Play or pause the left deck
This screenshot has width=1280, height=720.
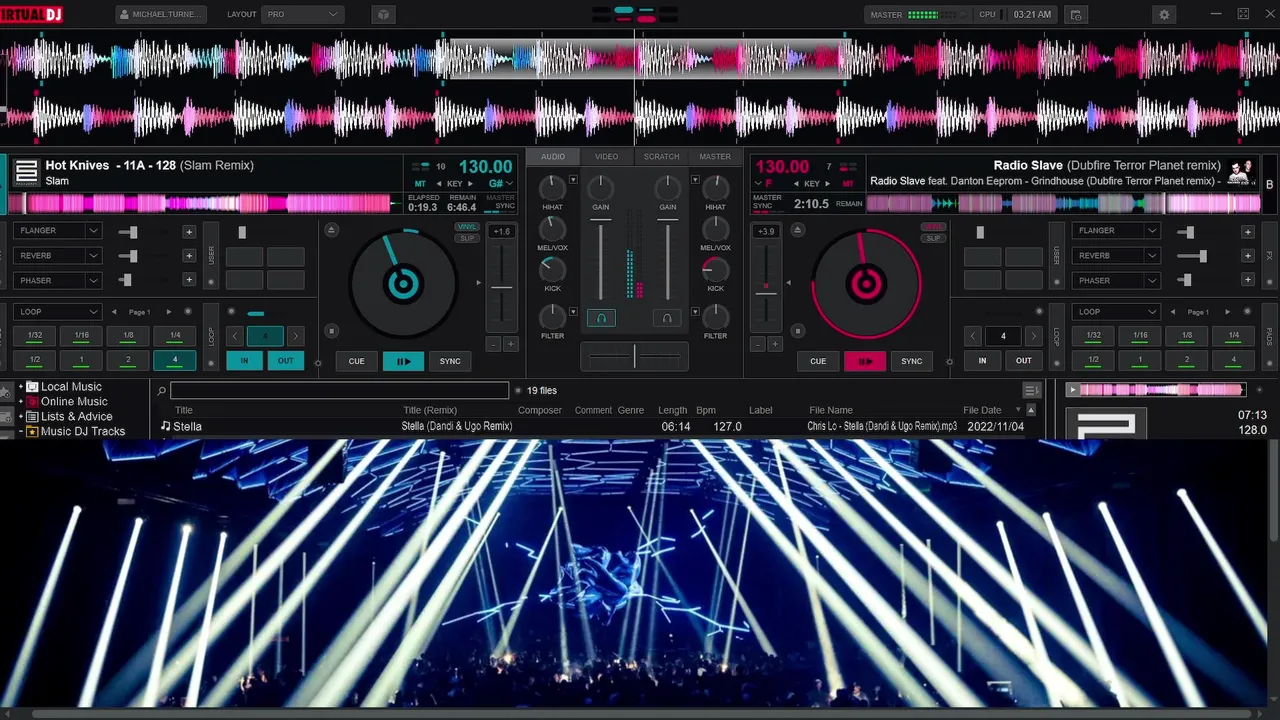click(x=403, y=361)
